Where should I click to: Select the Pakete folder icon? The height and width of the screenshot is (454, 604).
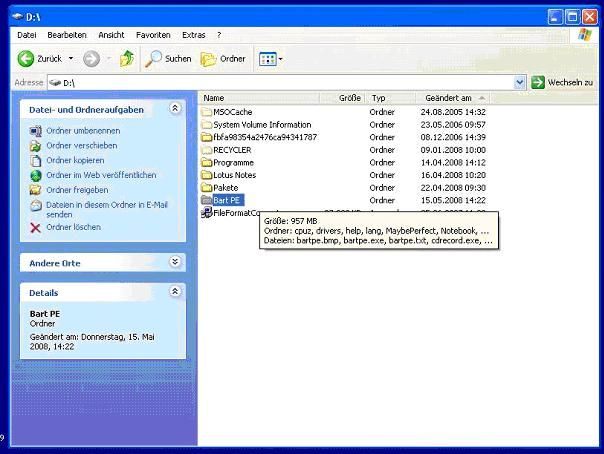(x=207, y=188)
